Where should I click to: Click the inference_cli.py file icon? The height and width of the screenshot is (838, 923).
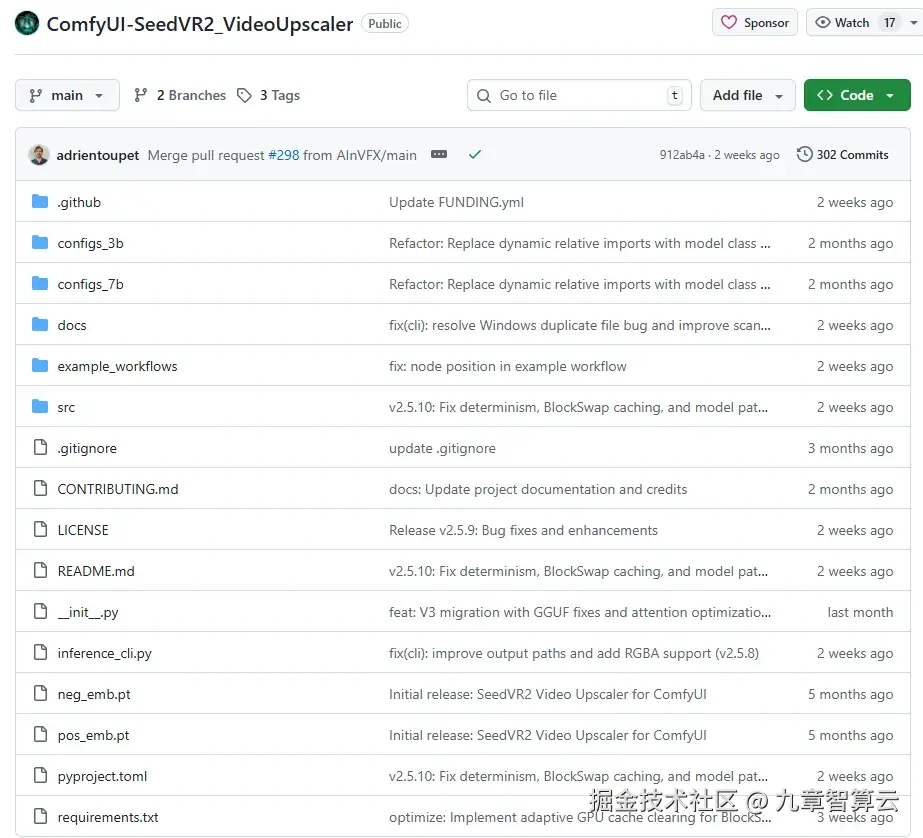pos(40,653)
